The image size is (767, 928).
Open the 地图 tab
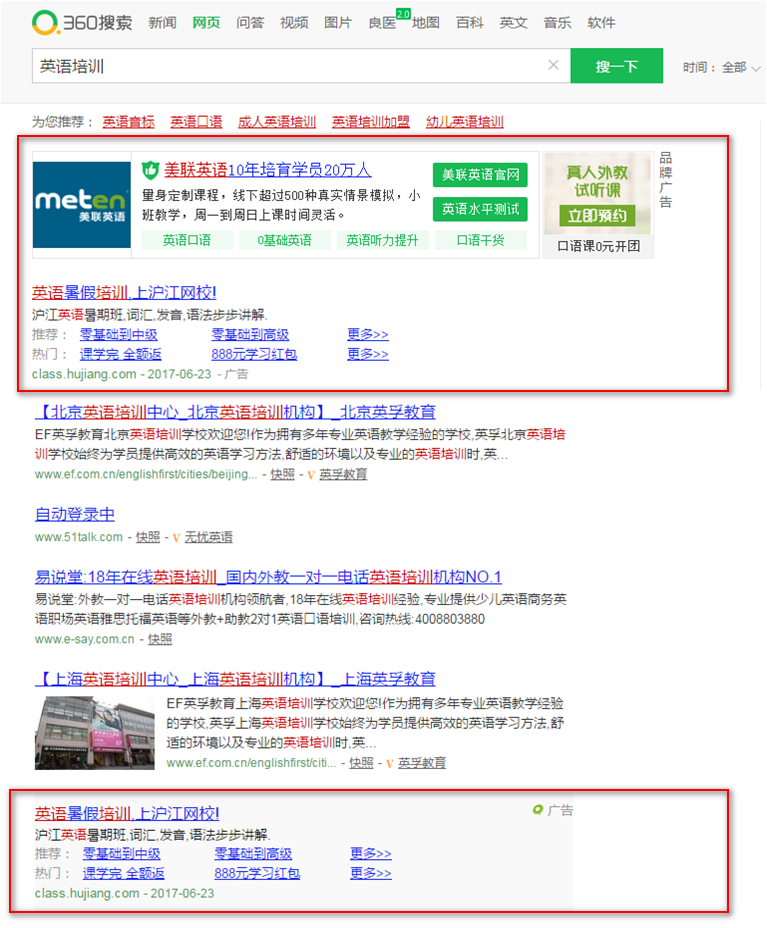tap(426, 22)
